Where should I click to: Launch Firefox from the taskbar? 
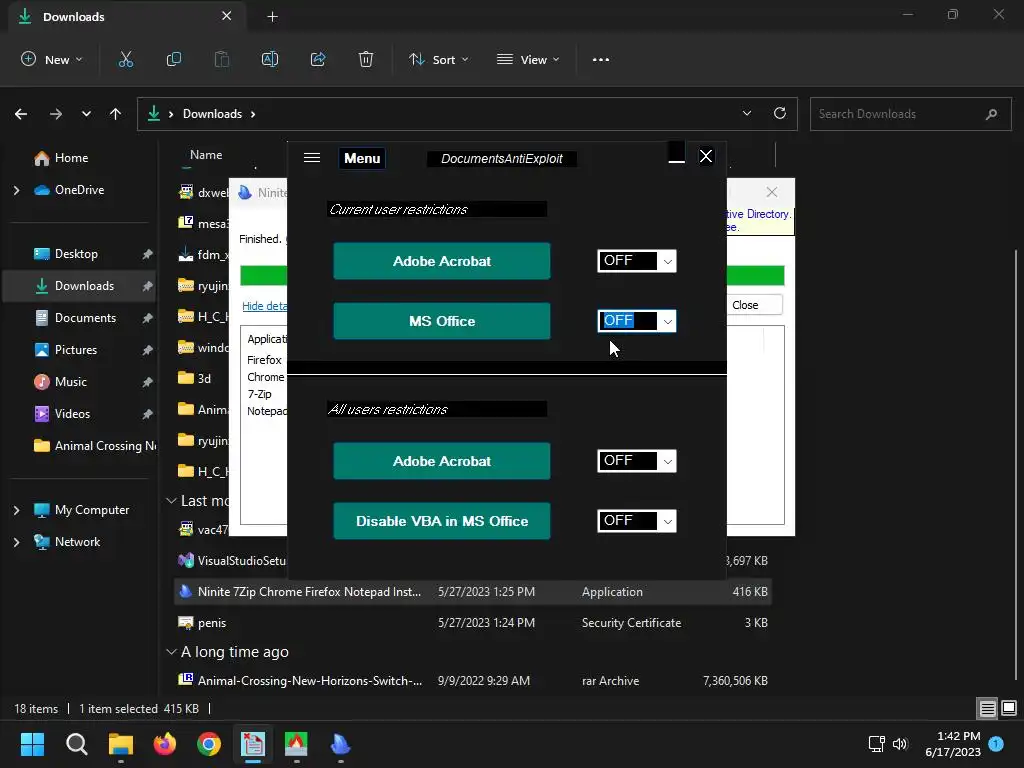(165, 744)
